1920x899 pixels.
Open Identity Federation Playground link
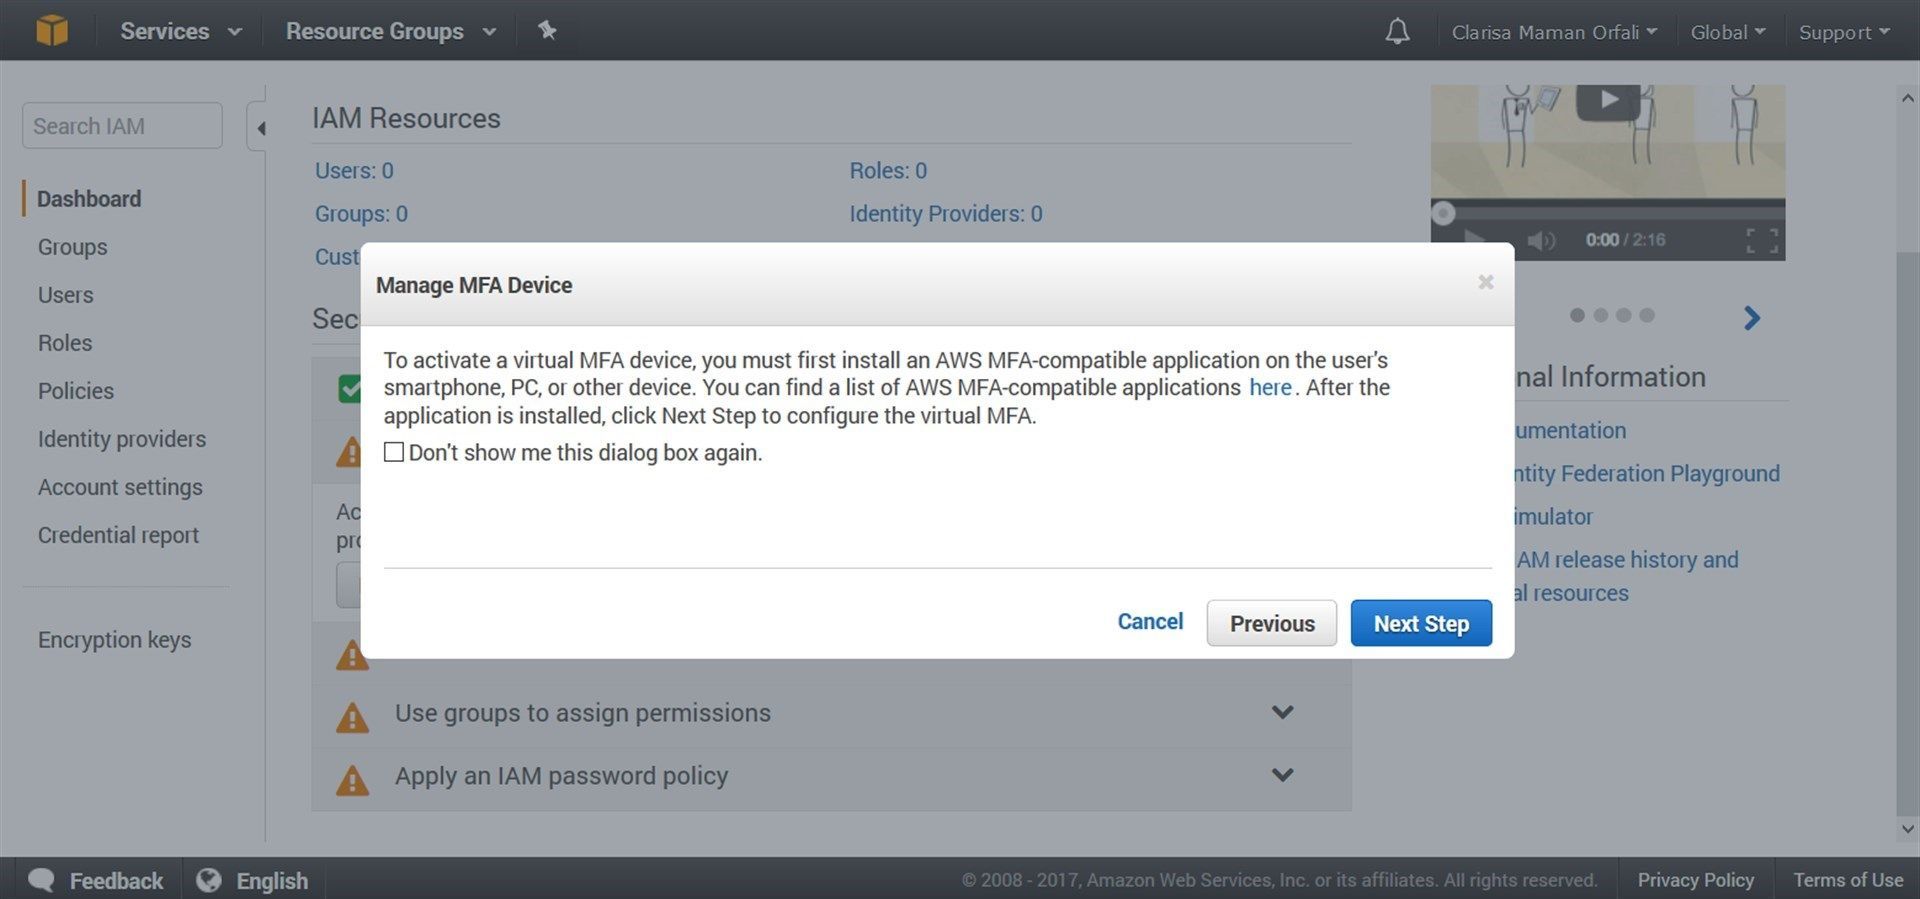point(1647,474)
